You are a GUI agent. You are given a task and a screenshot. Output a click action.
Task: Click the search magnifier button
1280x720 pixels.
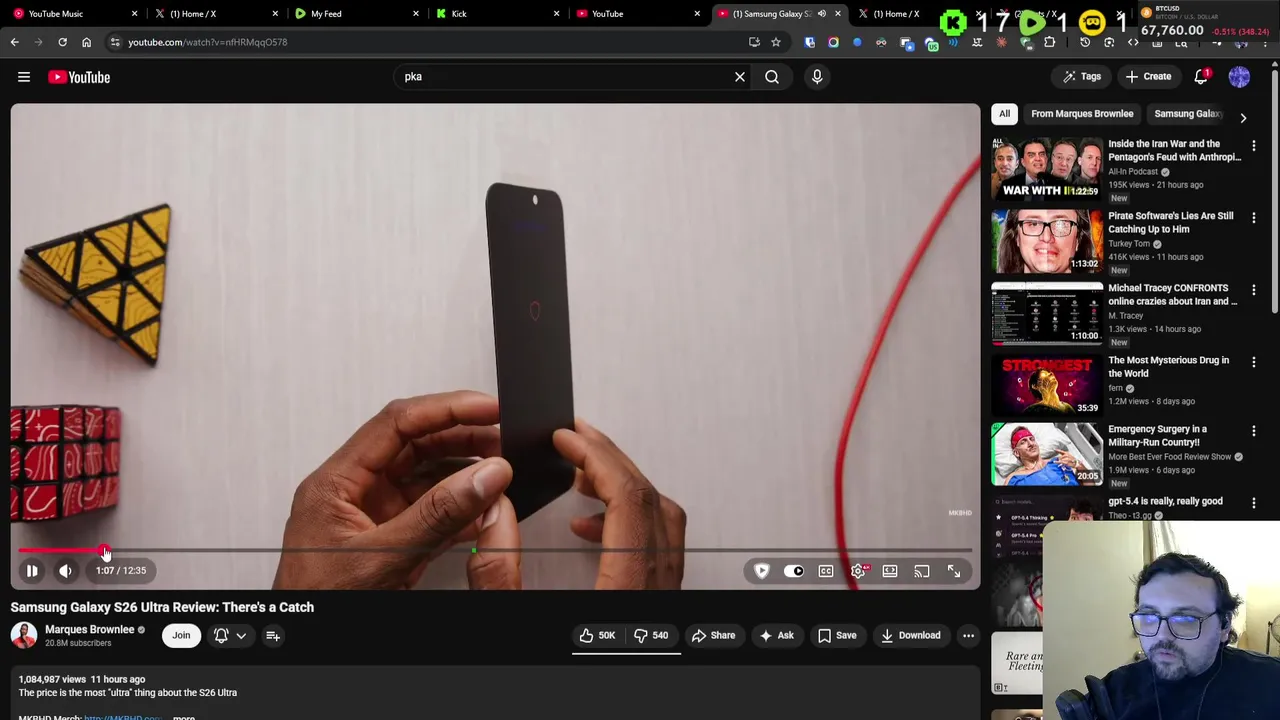point(772,77)
